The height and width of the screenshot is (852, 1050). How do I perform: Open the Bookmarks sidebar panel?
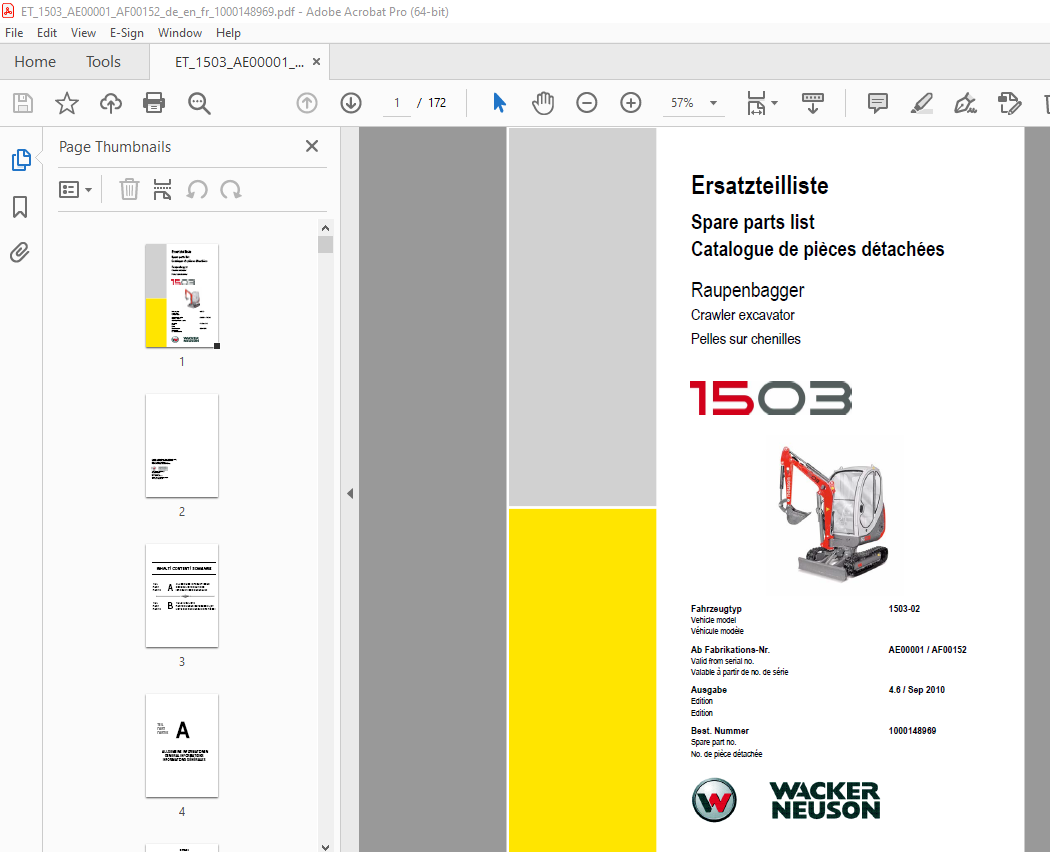tap(20, 207)
